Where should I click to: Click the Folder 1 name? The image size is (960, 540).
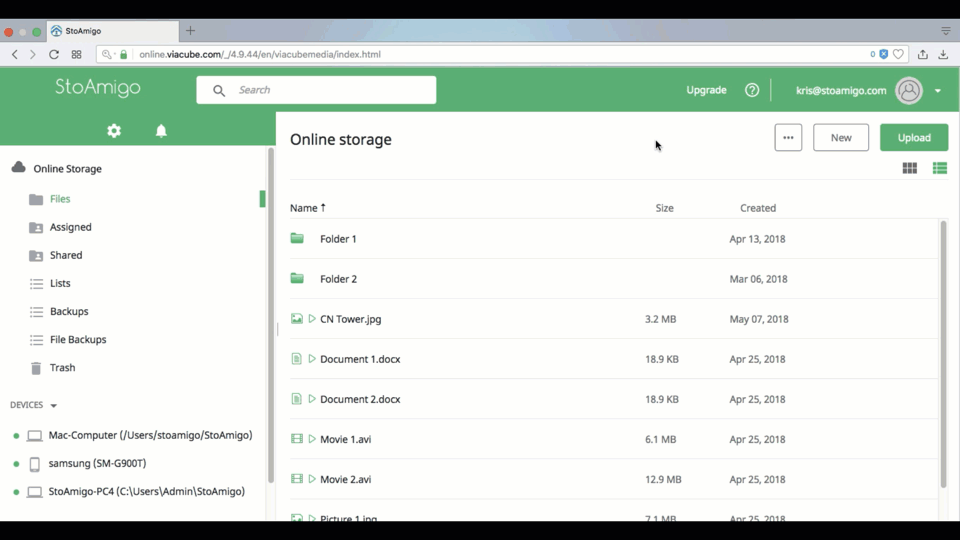tap(338, 239)
